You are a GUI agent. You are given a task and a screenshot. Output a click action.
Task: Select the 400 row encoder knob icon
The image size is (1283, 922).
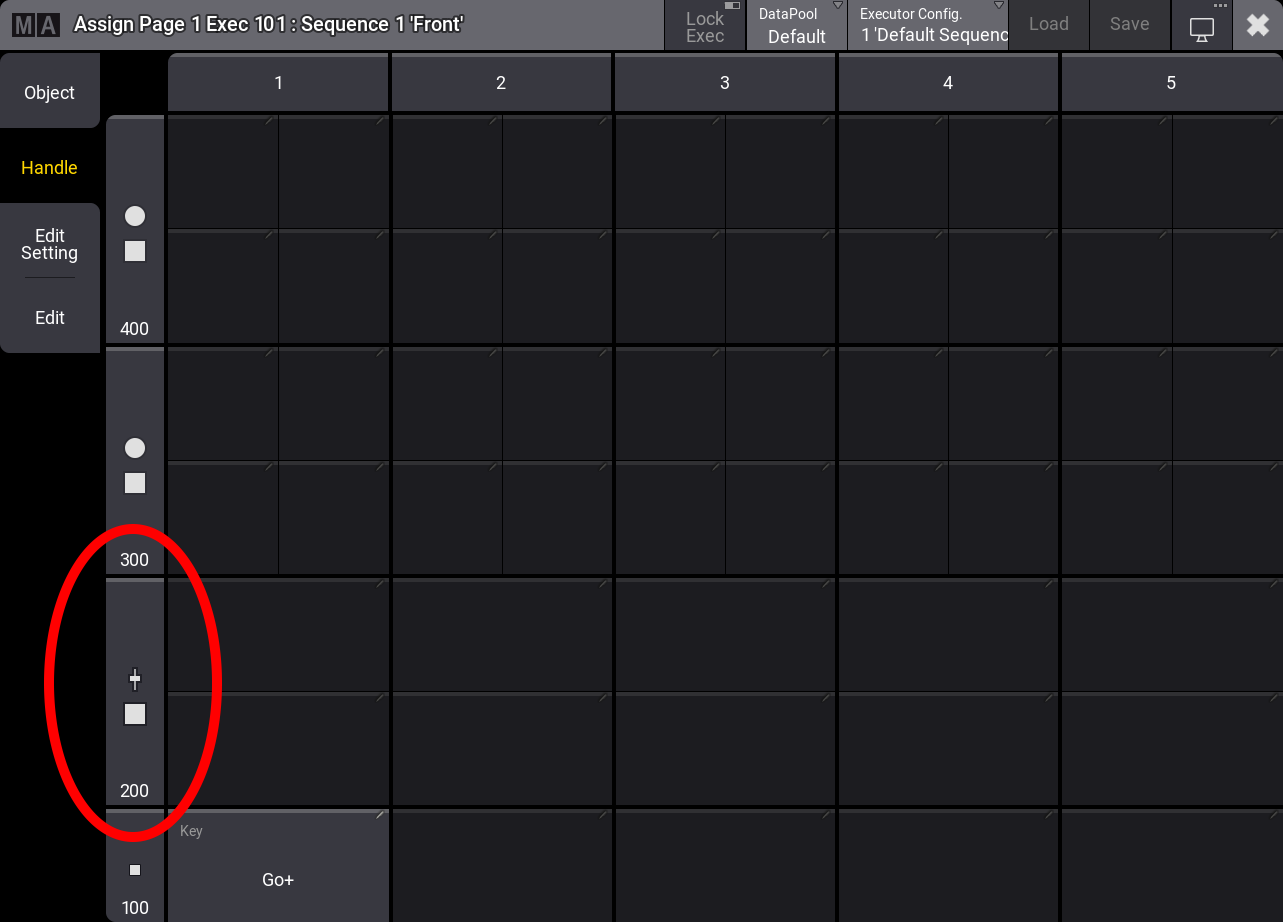[135, 216]
